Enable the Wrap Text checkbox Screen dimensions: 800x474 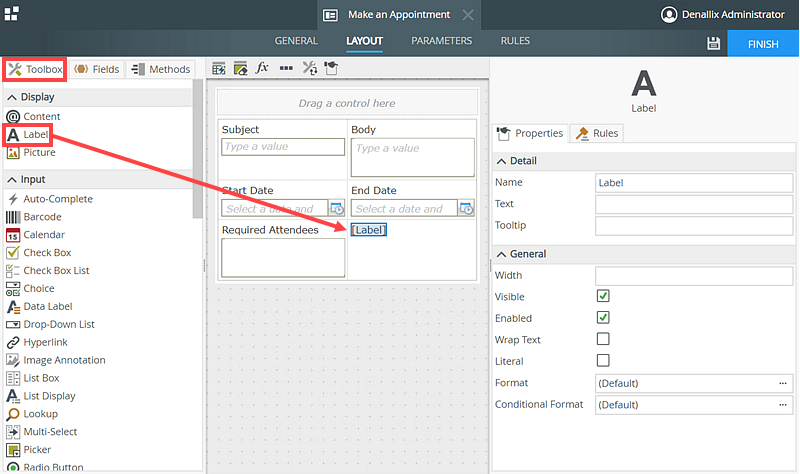603,339
